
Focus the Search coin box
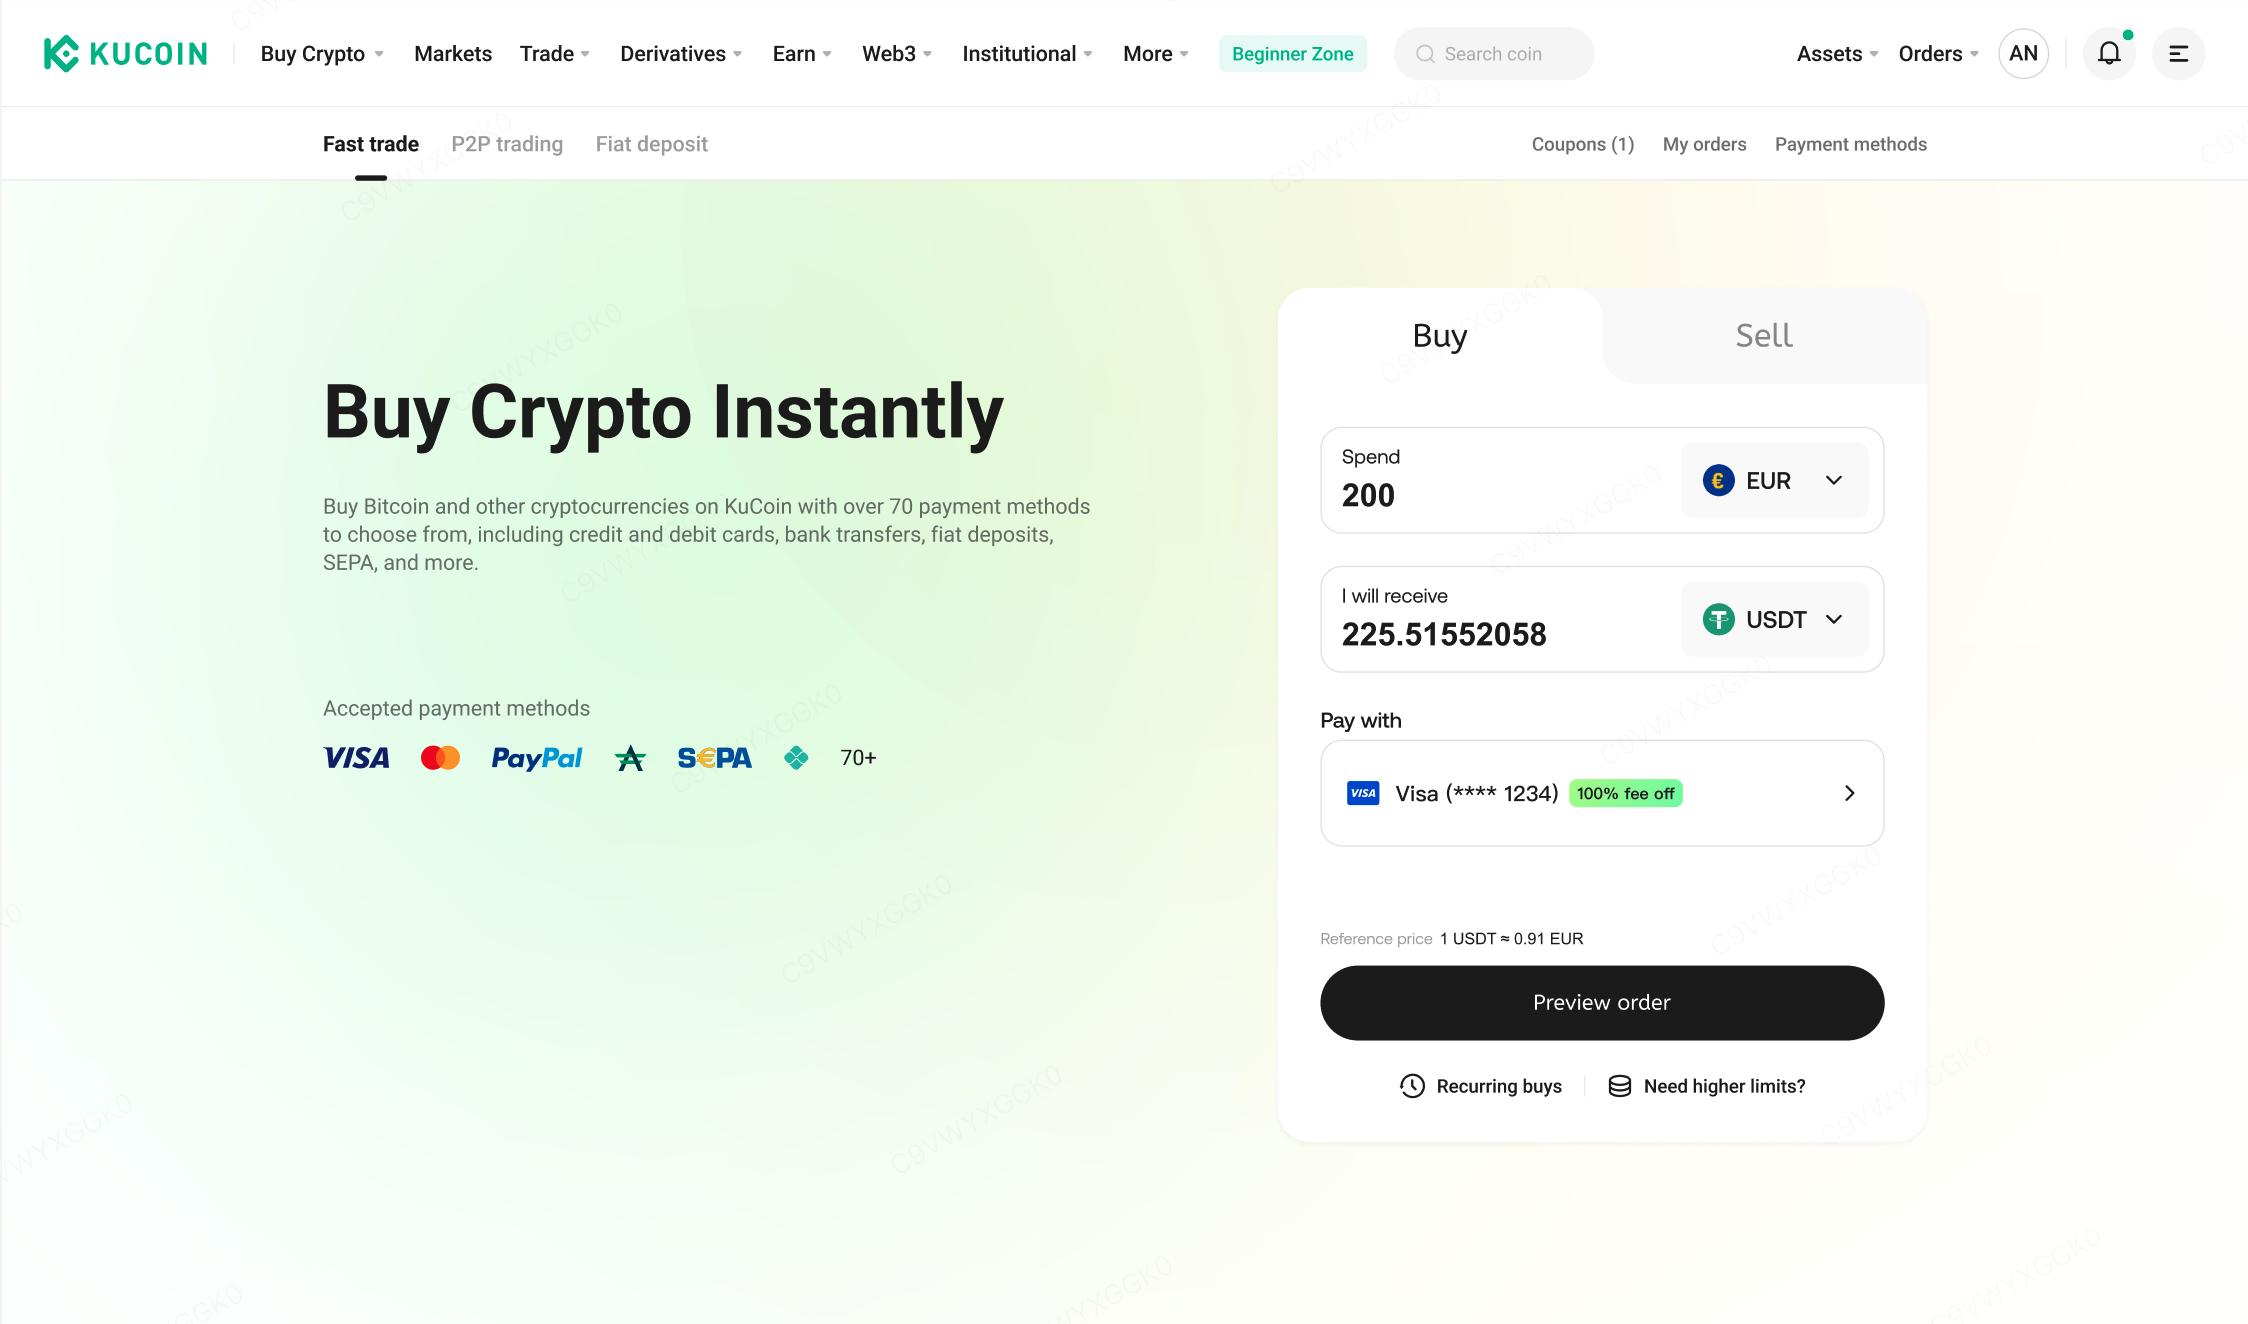(1494, 54)
